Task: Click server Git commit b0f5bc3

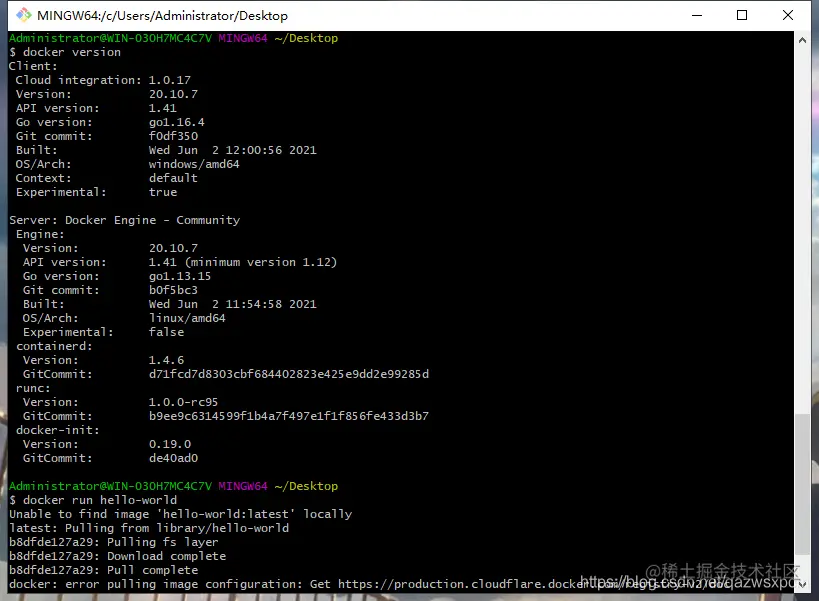Action: pyautogui.click(x=173, y=290)
